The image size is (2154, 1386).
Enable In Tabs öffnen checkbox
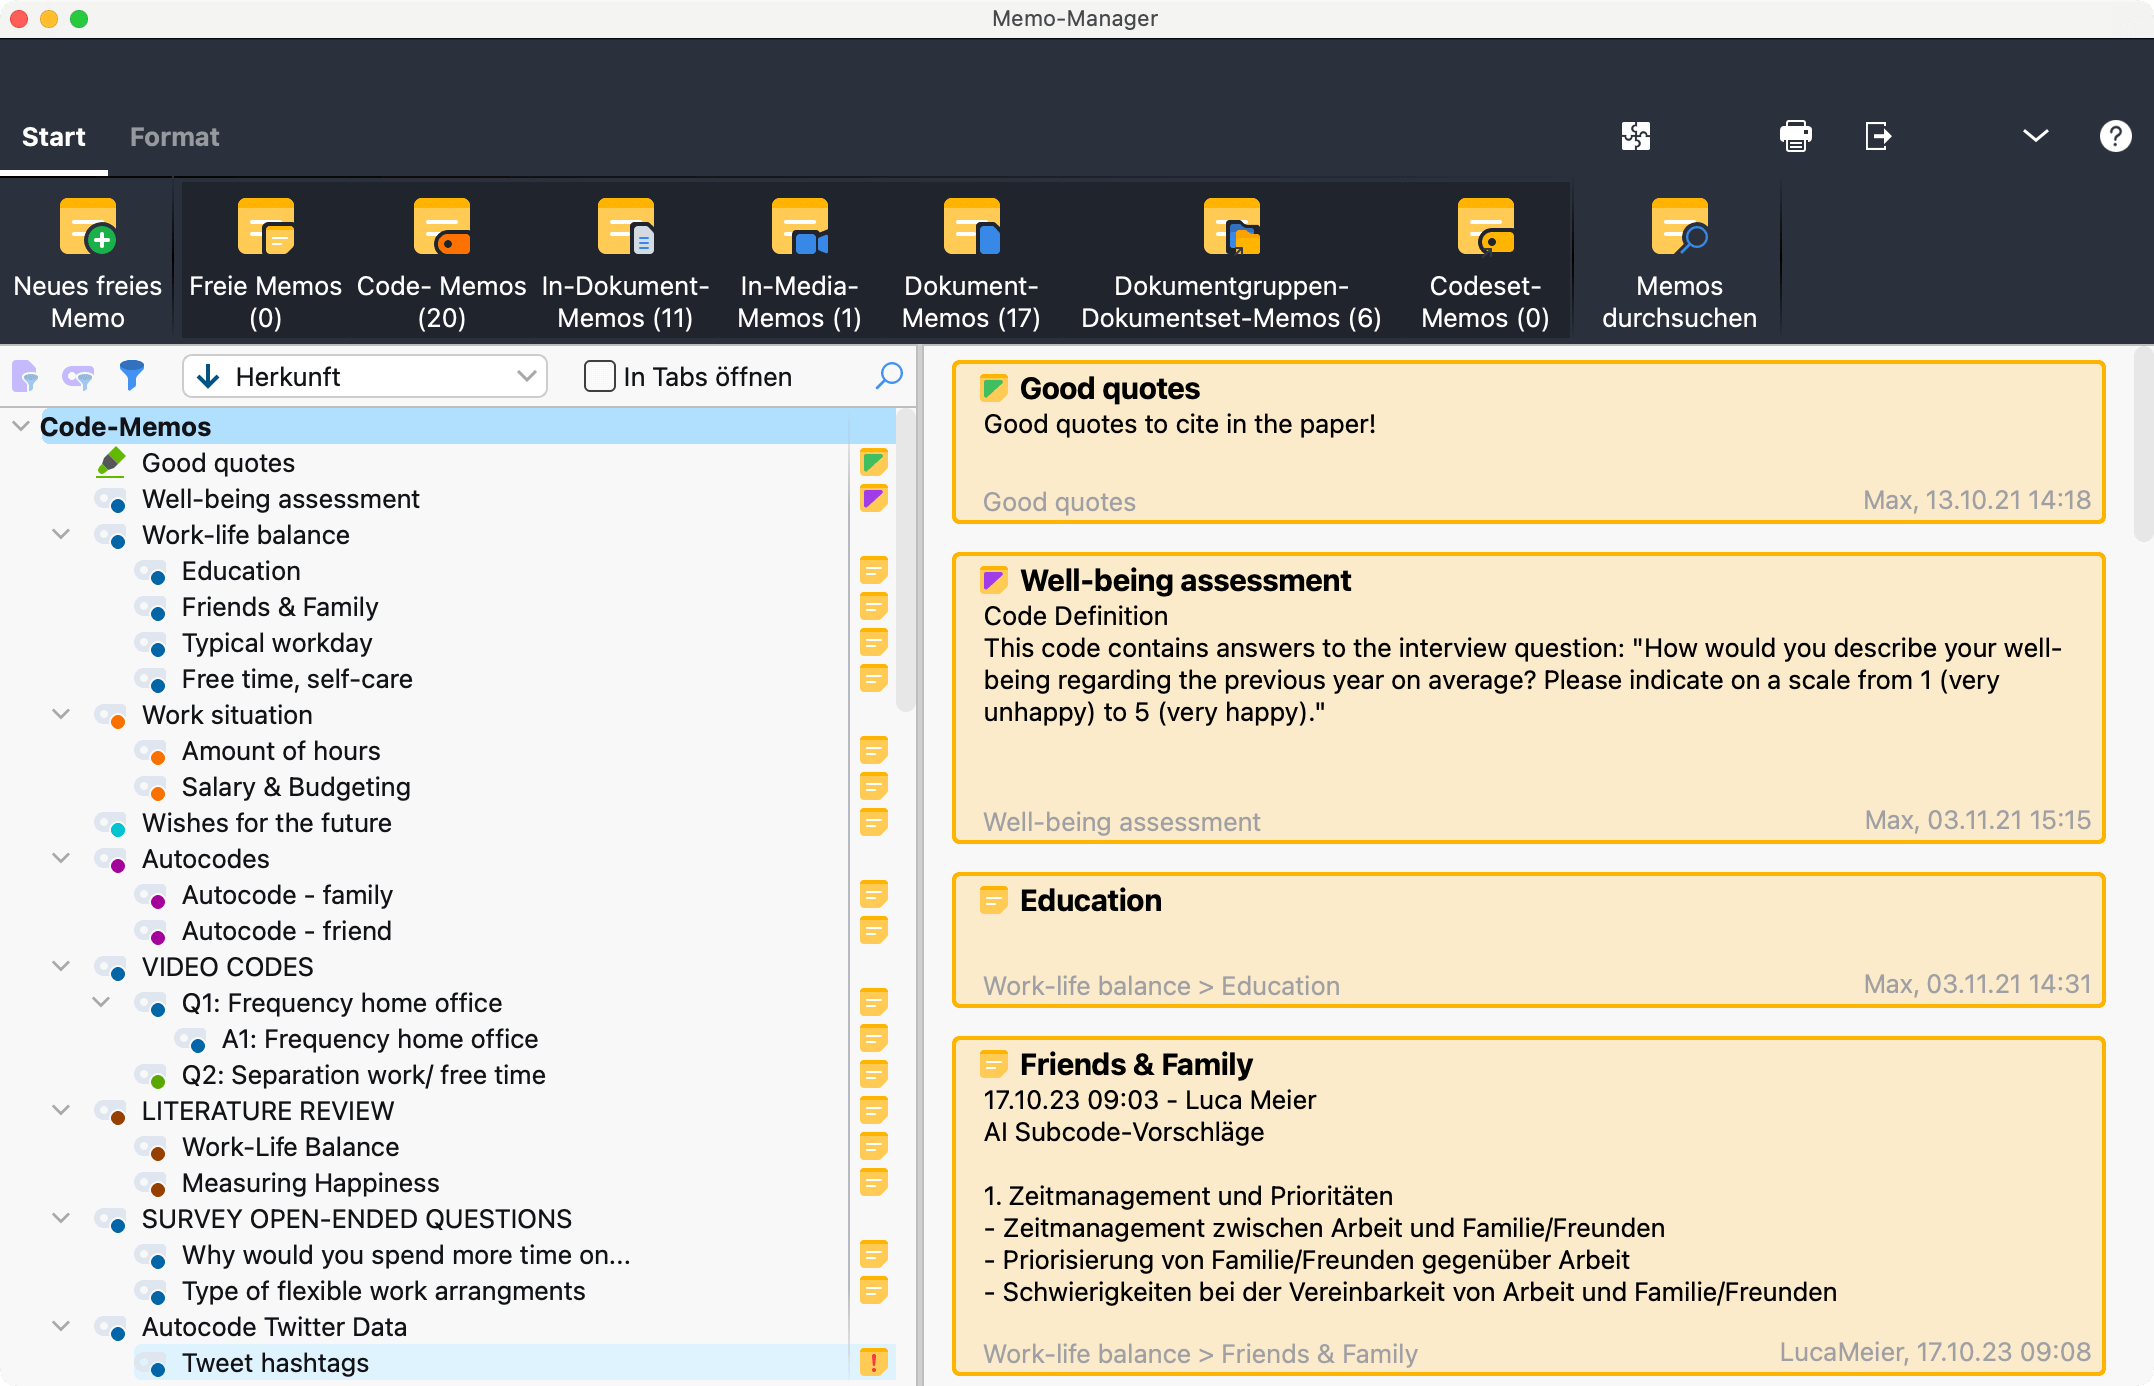coord(599,376)
